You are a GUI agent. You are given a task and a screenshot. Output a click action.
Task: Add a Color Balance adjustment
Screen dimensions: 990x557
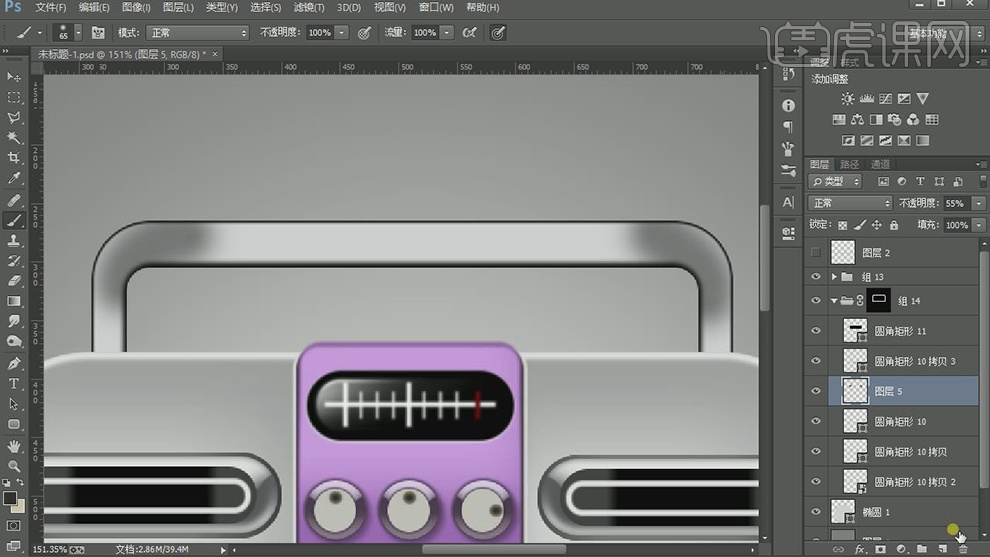[857, 119]
